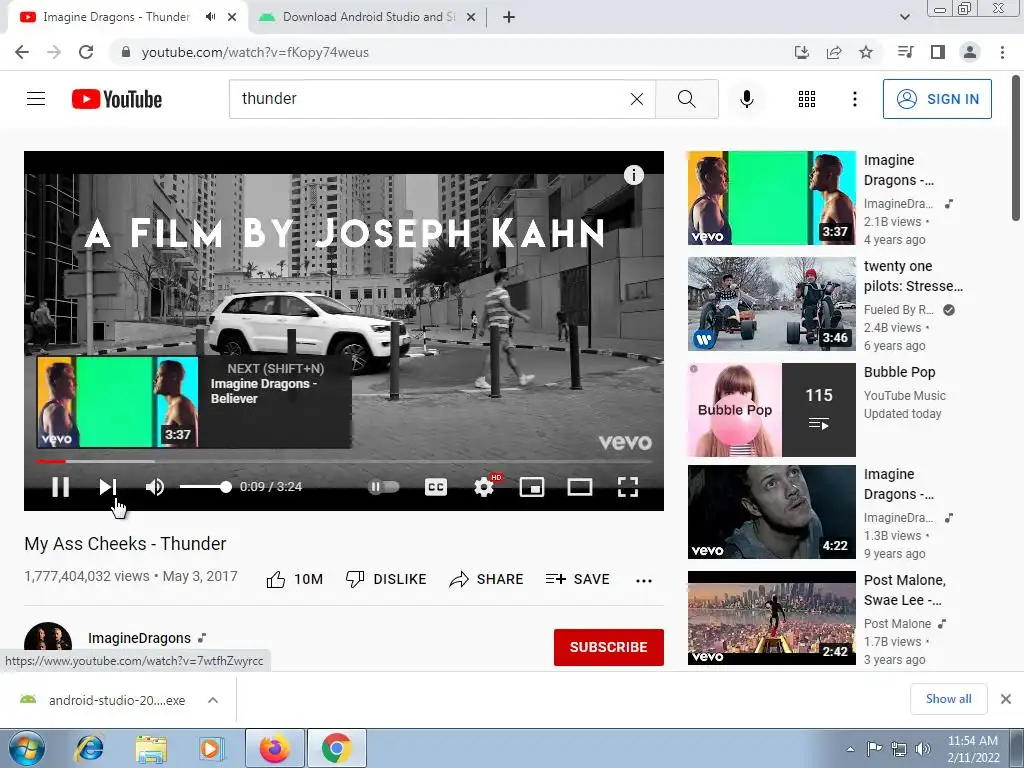Clear the search text with the X
Image resolution: width=1024 pixels, height=768 pixels.
[x=637, y=99]
